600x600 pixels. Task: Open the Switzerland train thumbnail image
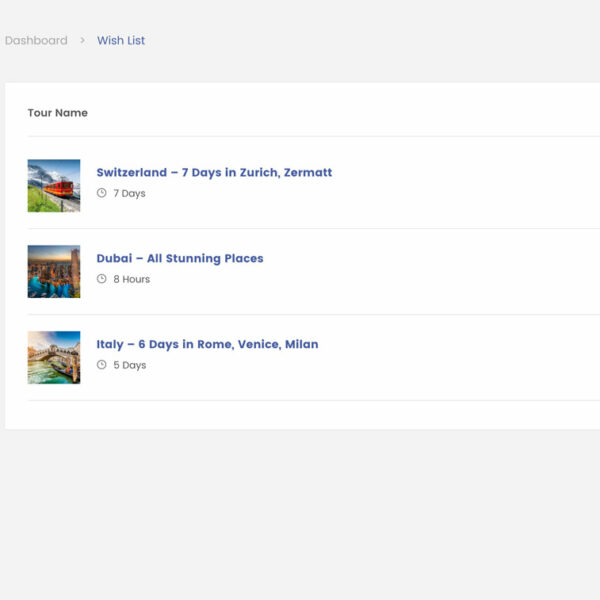pyautogui.click(x=54, y=186)
